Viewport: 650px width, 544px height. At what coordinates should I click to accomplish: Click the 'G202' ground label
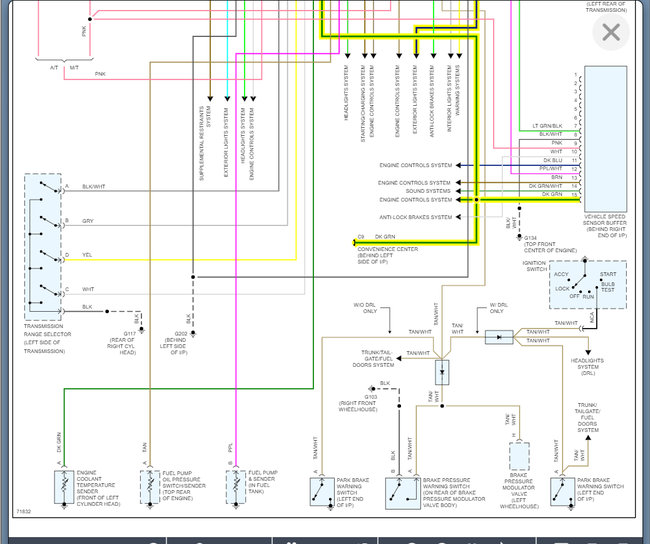click(x=181, y=333)
